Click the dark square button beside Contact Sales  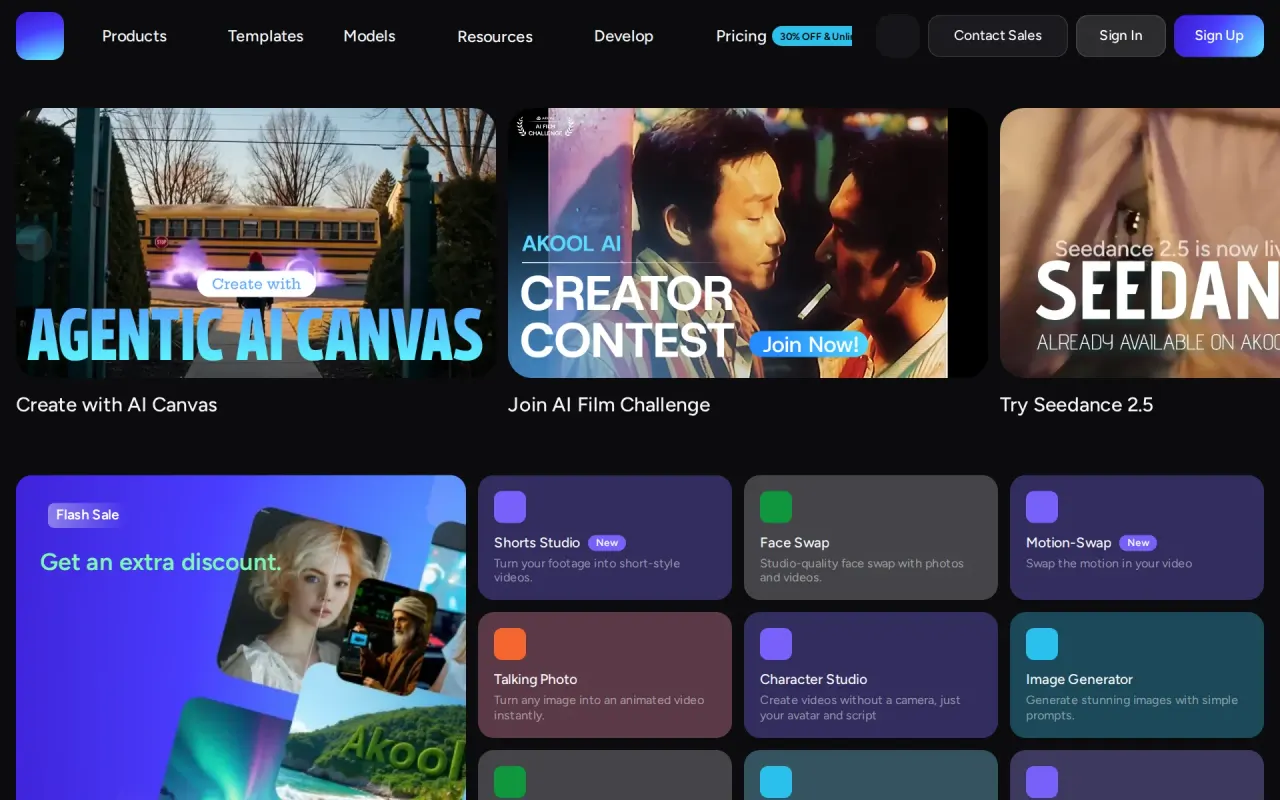(x=898, y=36)
